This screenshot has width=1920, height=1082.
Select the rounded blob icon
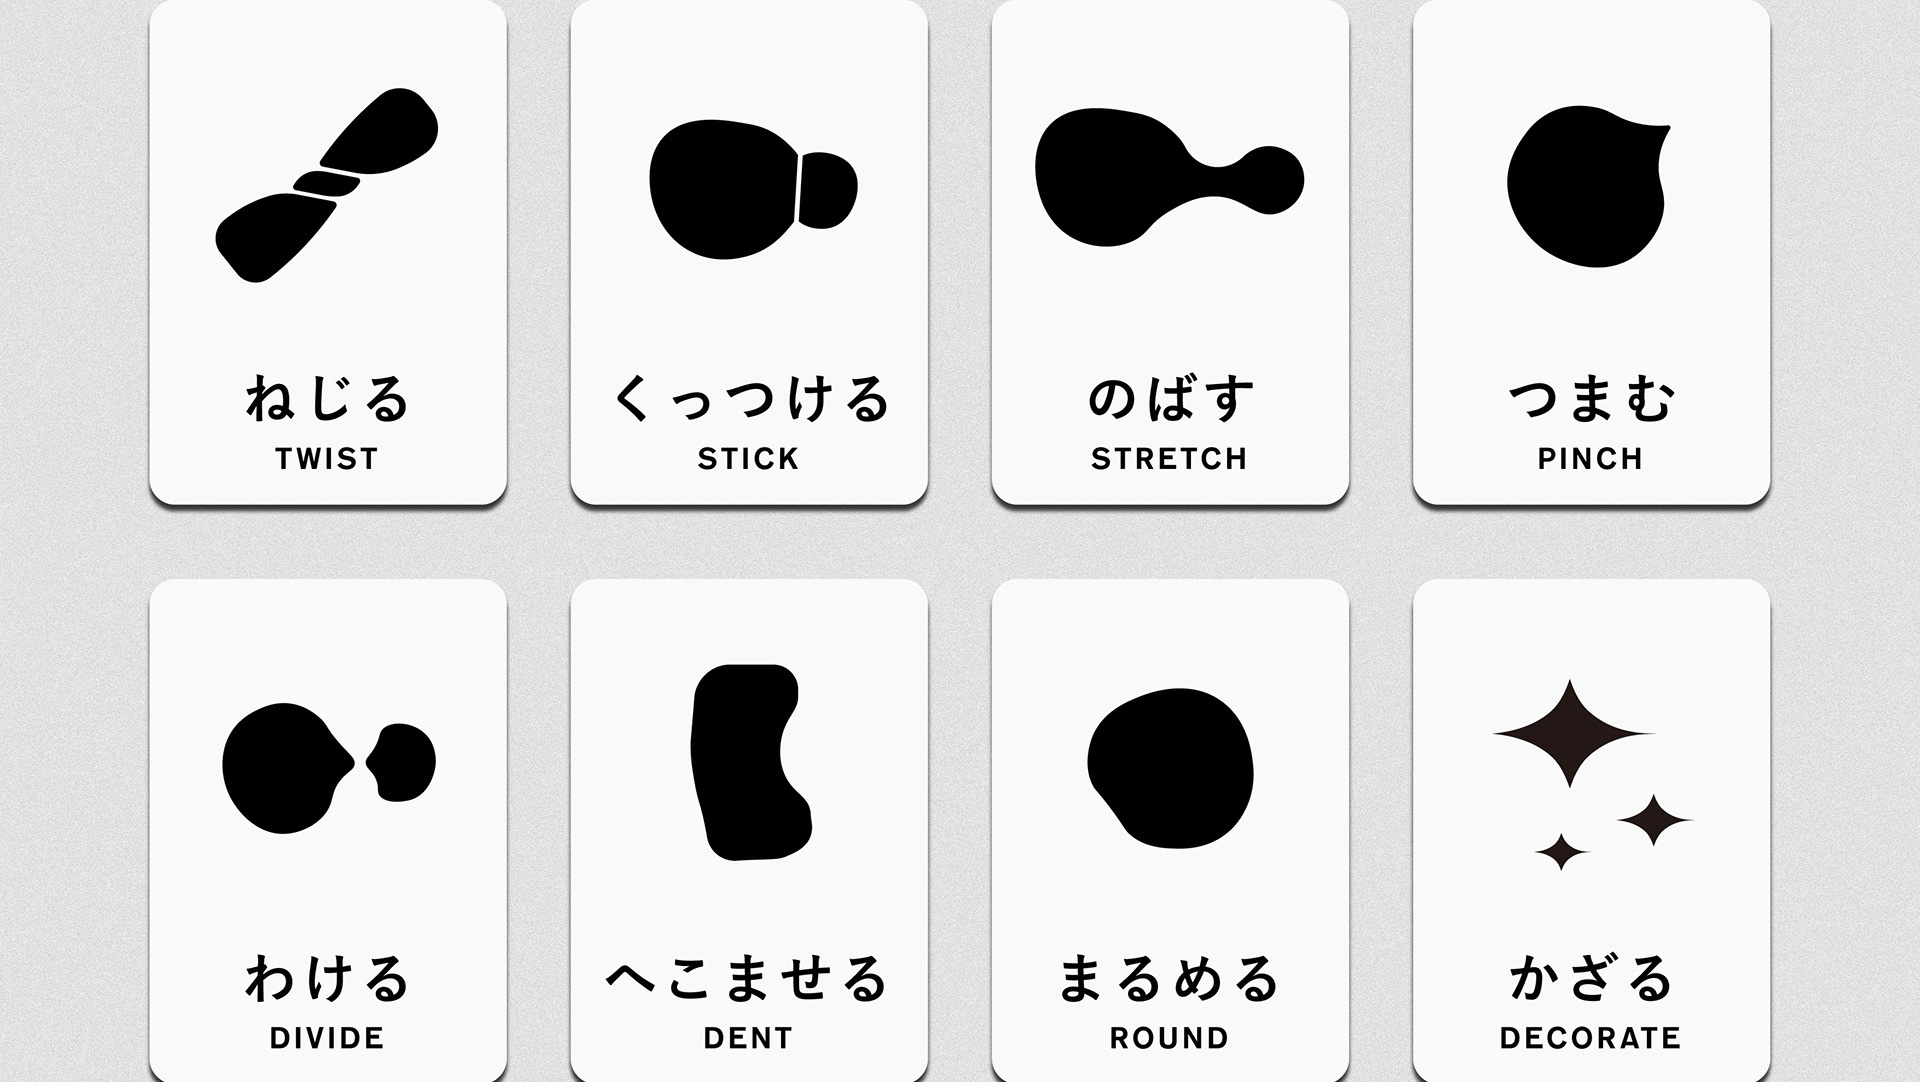click(x=1170, y=768)
